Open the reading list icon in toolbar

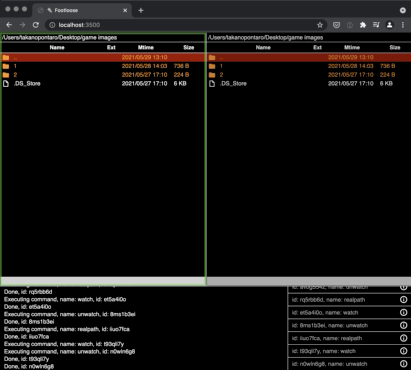pos(376,25)
